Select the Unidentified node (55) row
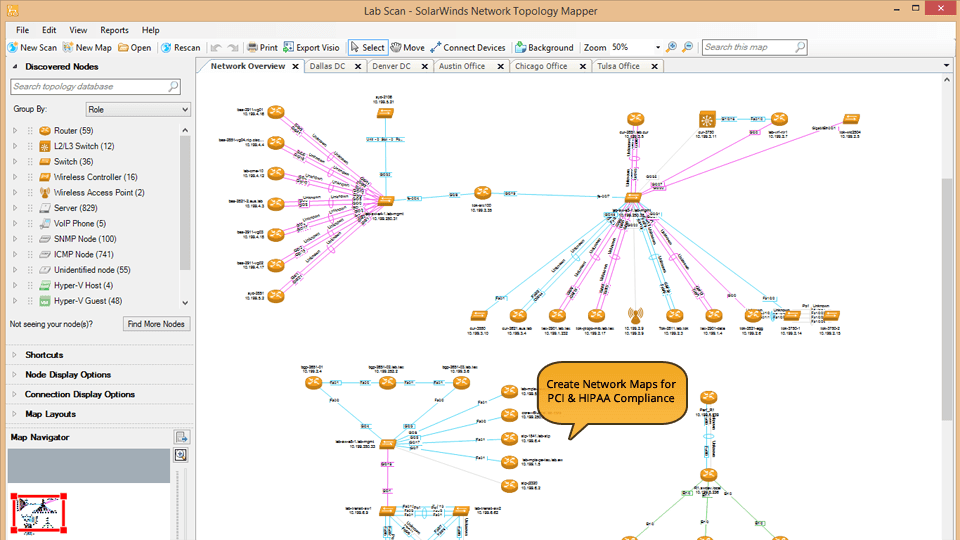 tap(92, 270)
